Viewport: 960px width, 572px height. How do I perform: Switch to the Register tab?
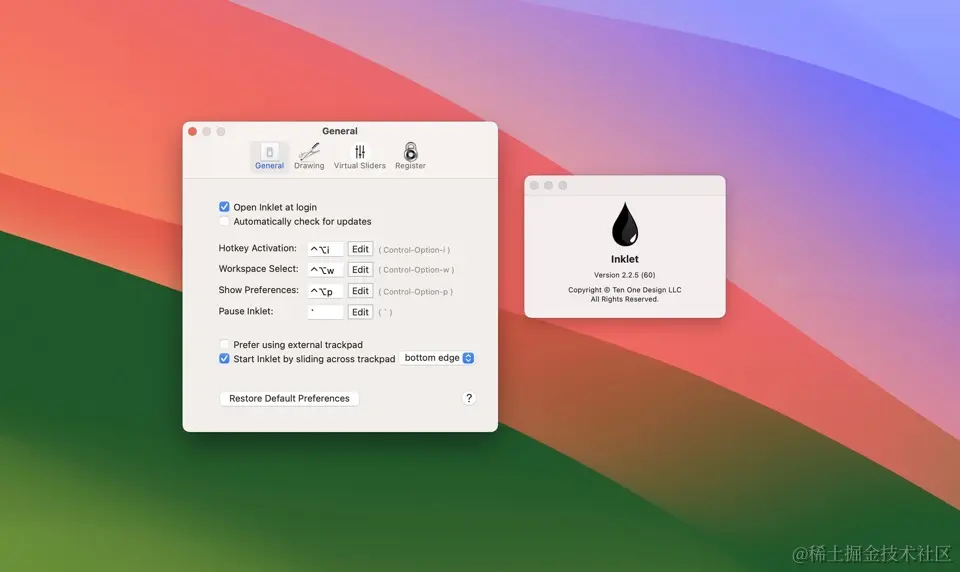point(410,156)
